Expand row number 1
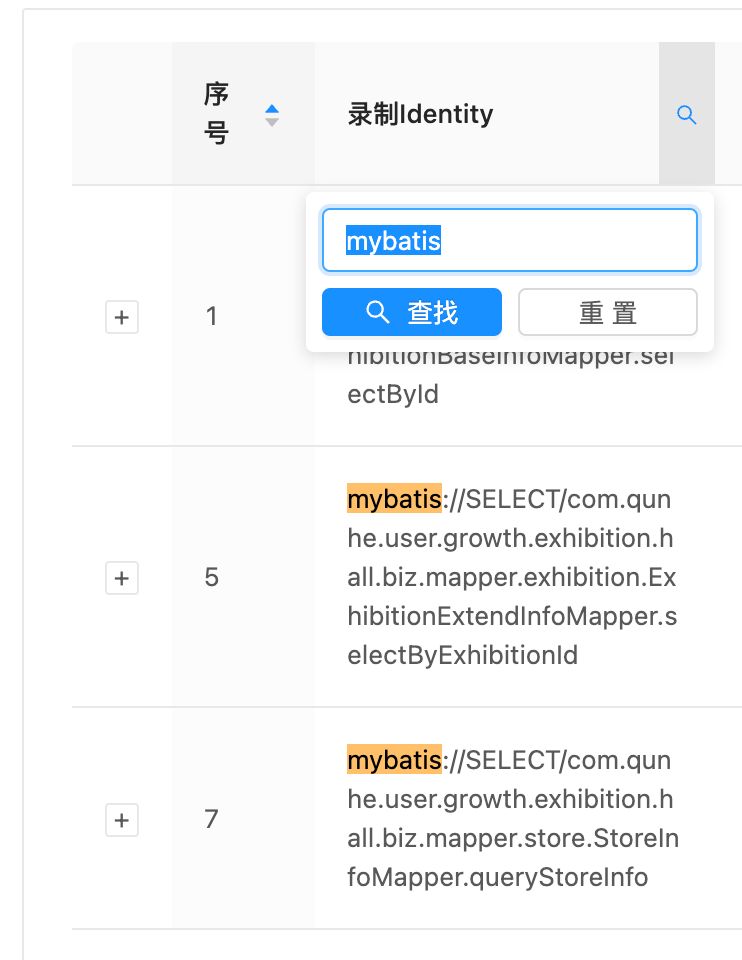Image resolution: width=742 pixels, height=960 pixels. 122,317
